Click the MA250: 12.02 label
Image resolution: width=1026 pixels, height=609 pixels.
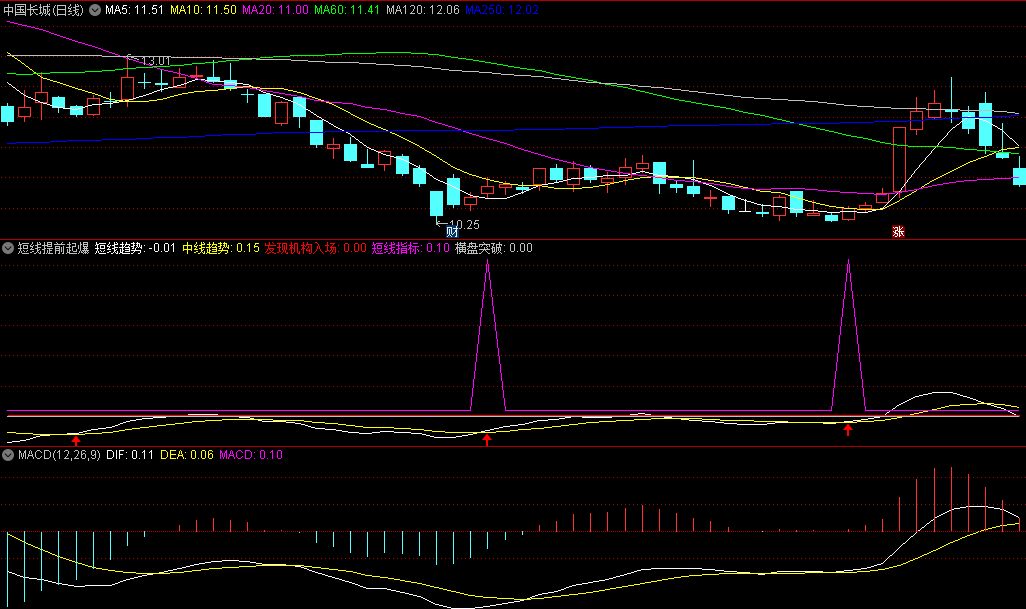(x=502, y=10)
